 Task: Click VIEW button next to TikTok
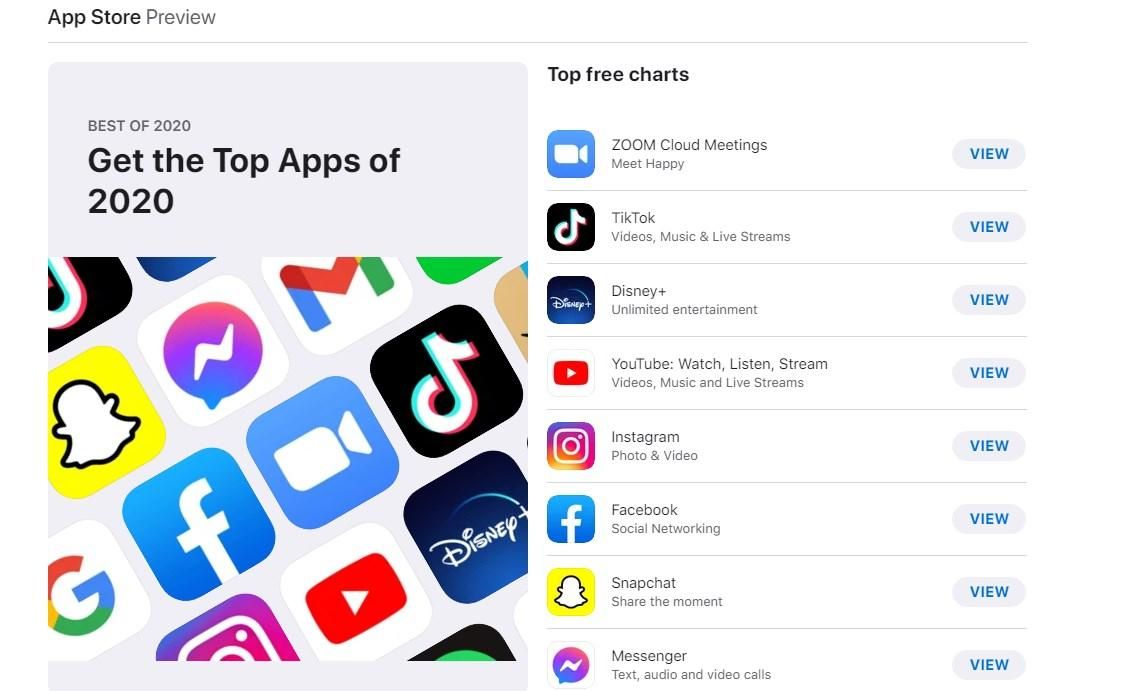989,227
